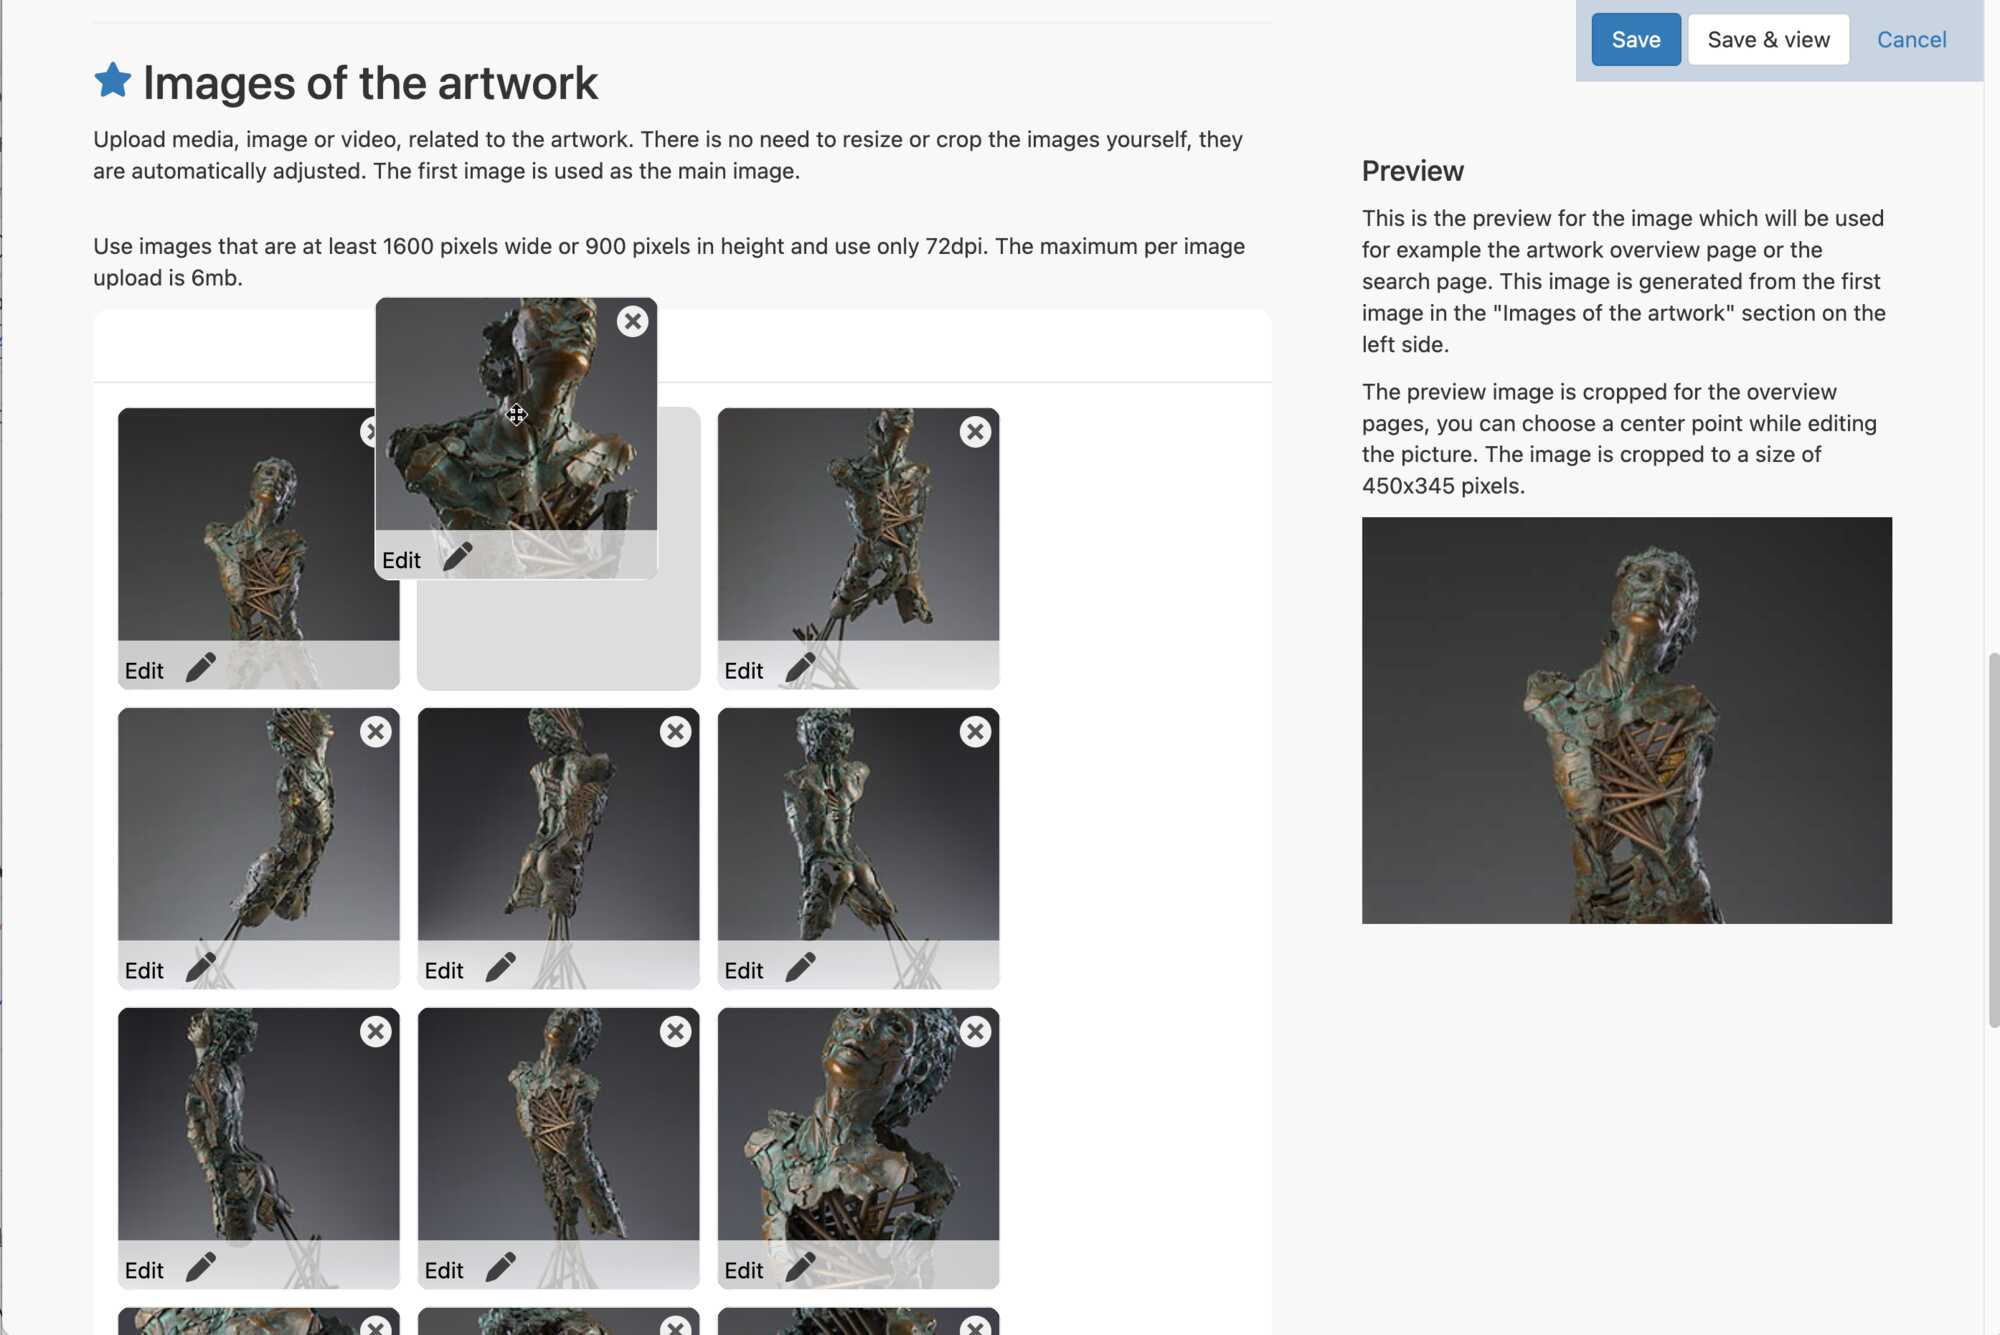Click the pencil icon on the first-row right image
2000x1335 pixels.
click(800, 667)
